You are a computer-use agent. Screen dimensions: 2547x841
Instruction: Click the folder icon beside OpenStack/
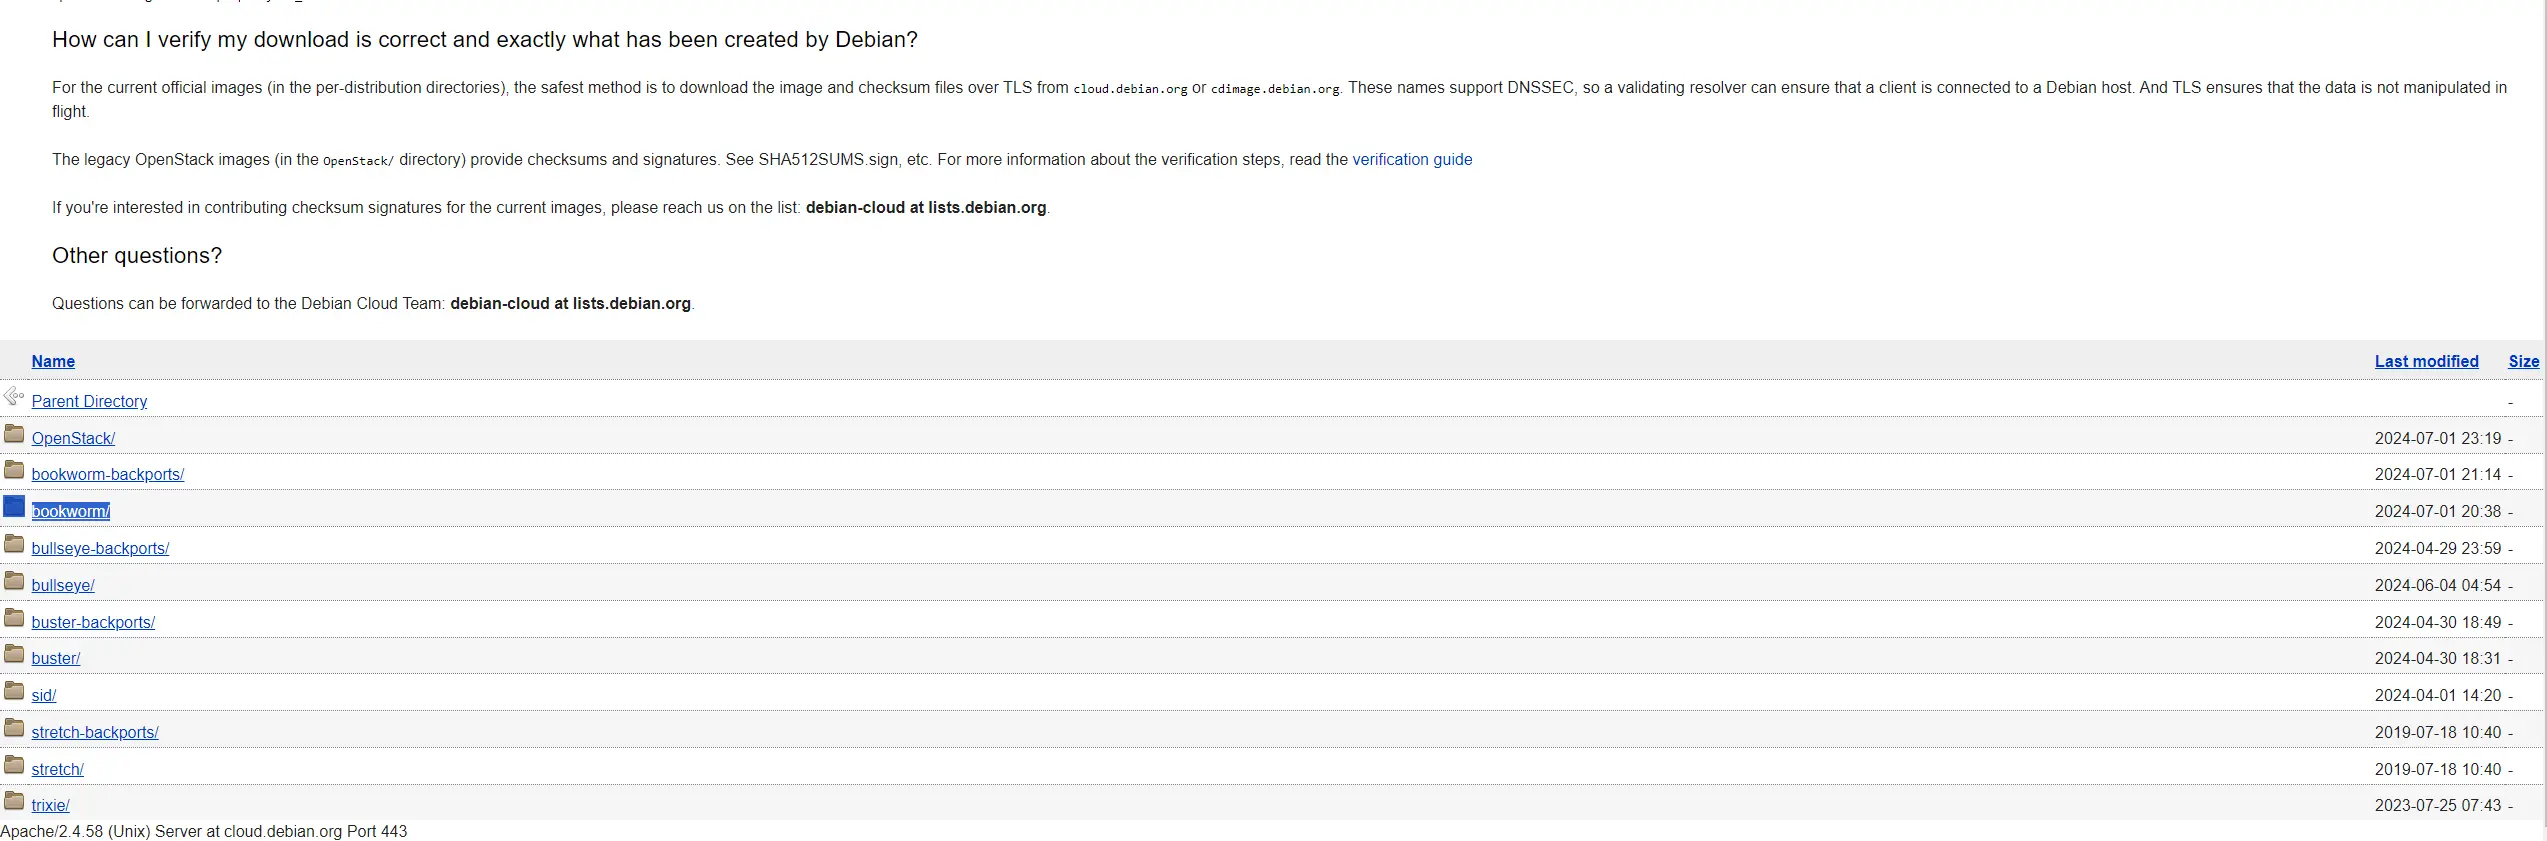14,434
